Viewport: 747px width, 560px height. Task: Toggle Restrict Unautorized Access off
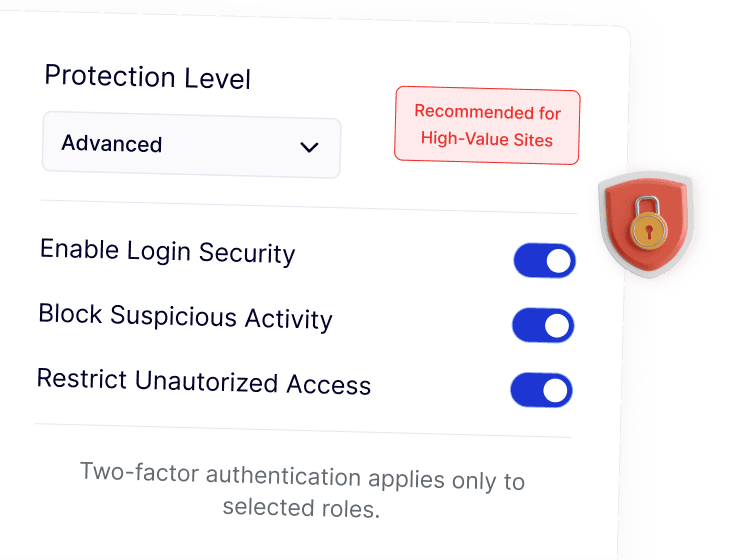(541, 390)
